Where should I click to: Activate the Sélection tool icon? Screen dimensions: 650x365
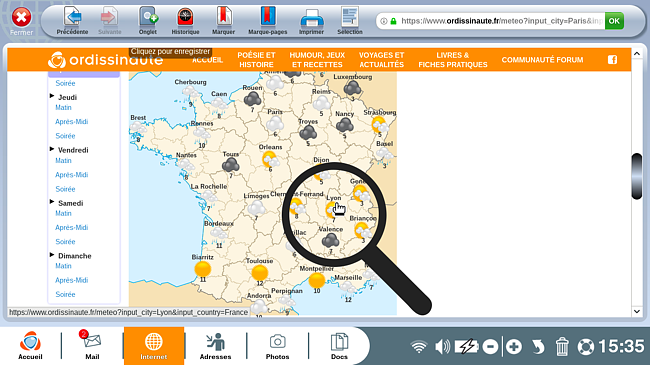point(350,17)
